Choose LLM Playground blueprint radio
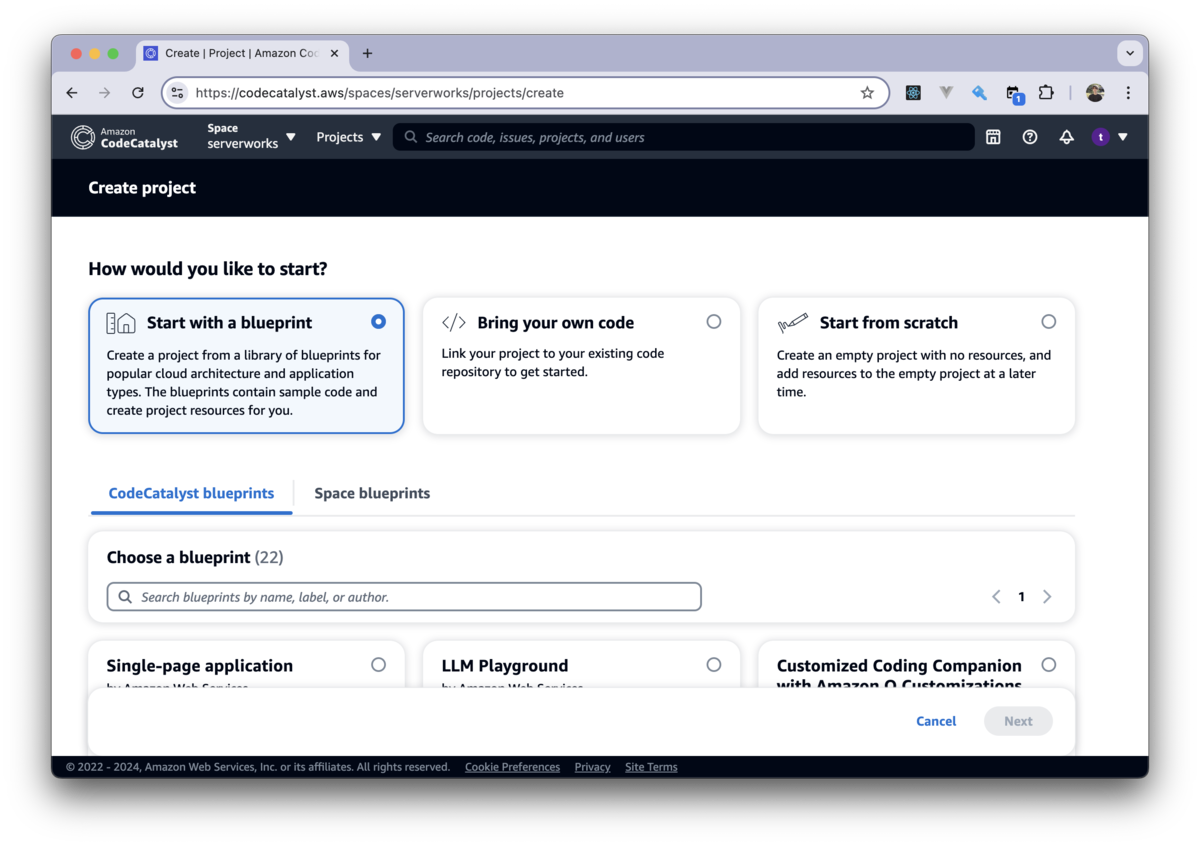The width and height of the screenshot is (1200, 846). [714, 665]
